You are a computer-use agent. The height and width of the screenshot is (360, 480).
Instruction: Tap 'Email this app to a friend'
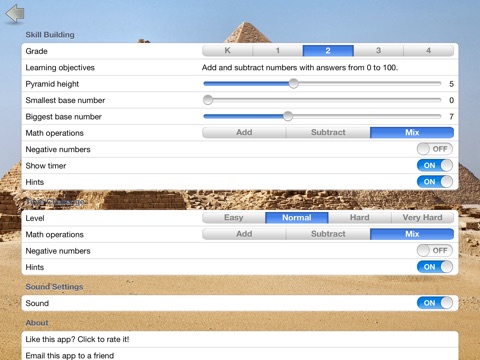(240, 354)
